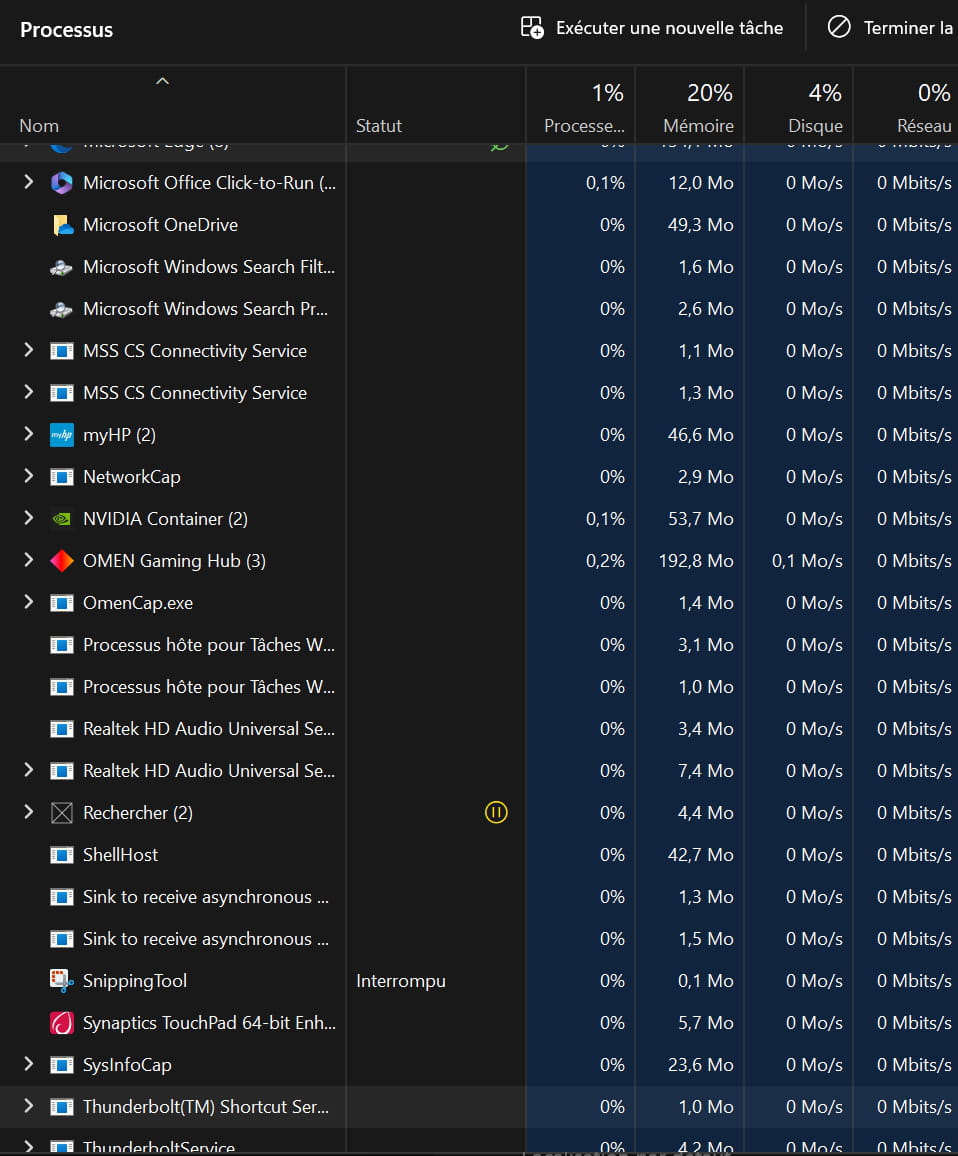Select the '12,0 Mo' memory cell of Office Click-to-Run
Viewport: 958px width, 1156px height.
(x=701, y=183)
